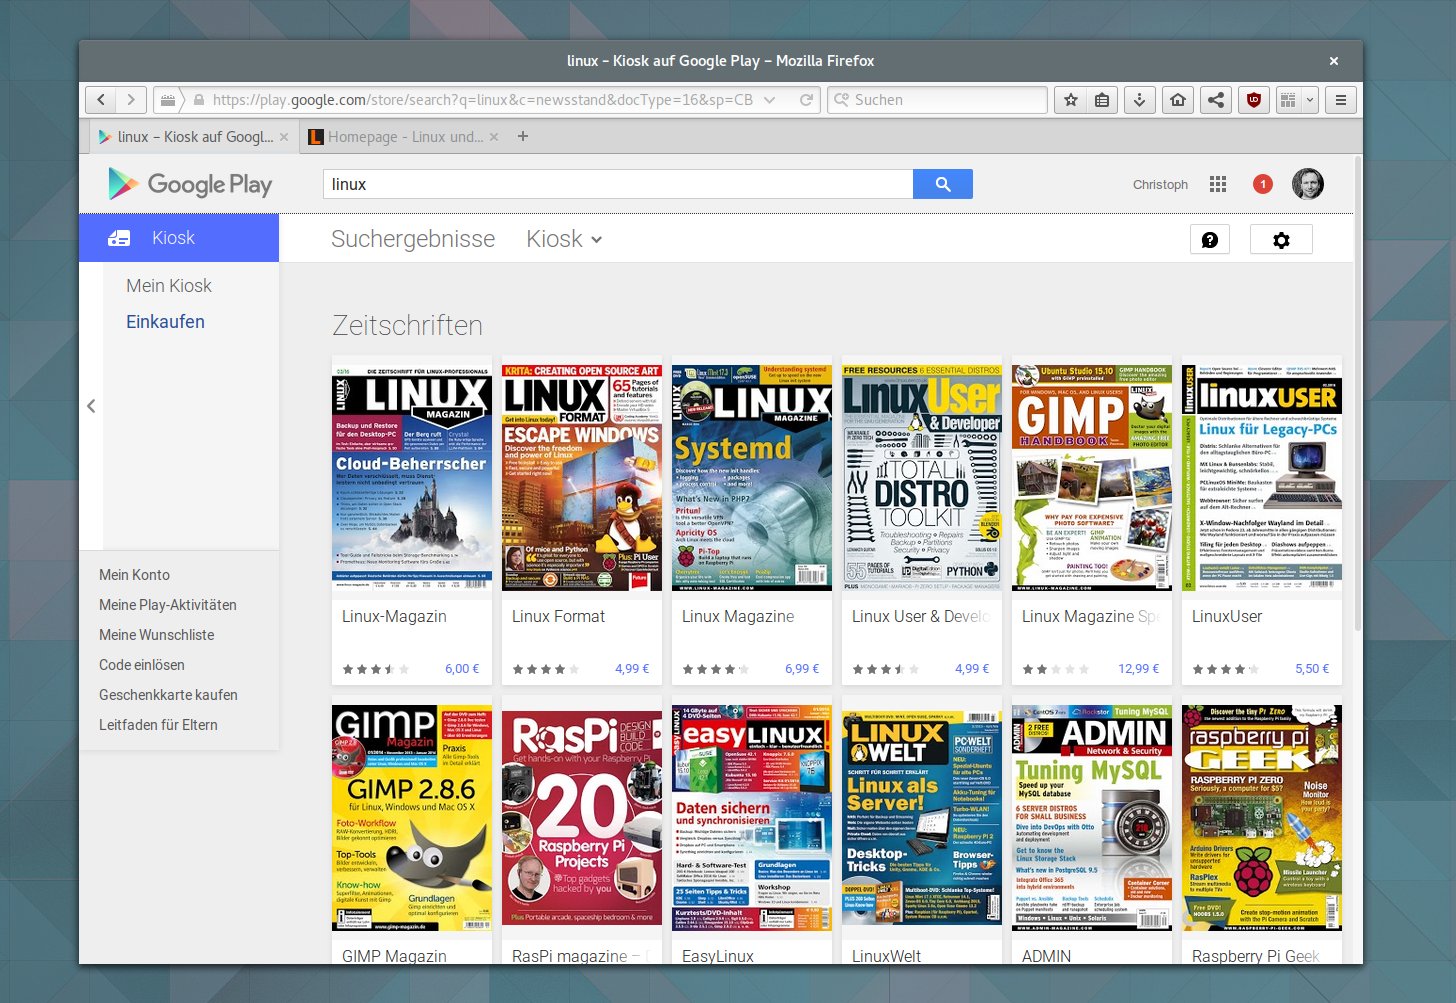This screenshot has width=1456, height=1003.
Task: Open URL history dropdown arrow
Action: tap(770, 100)
